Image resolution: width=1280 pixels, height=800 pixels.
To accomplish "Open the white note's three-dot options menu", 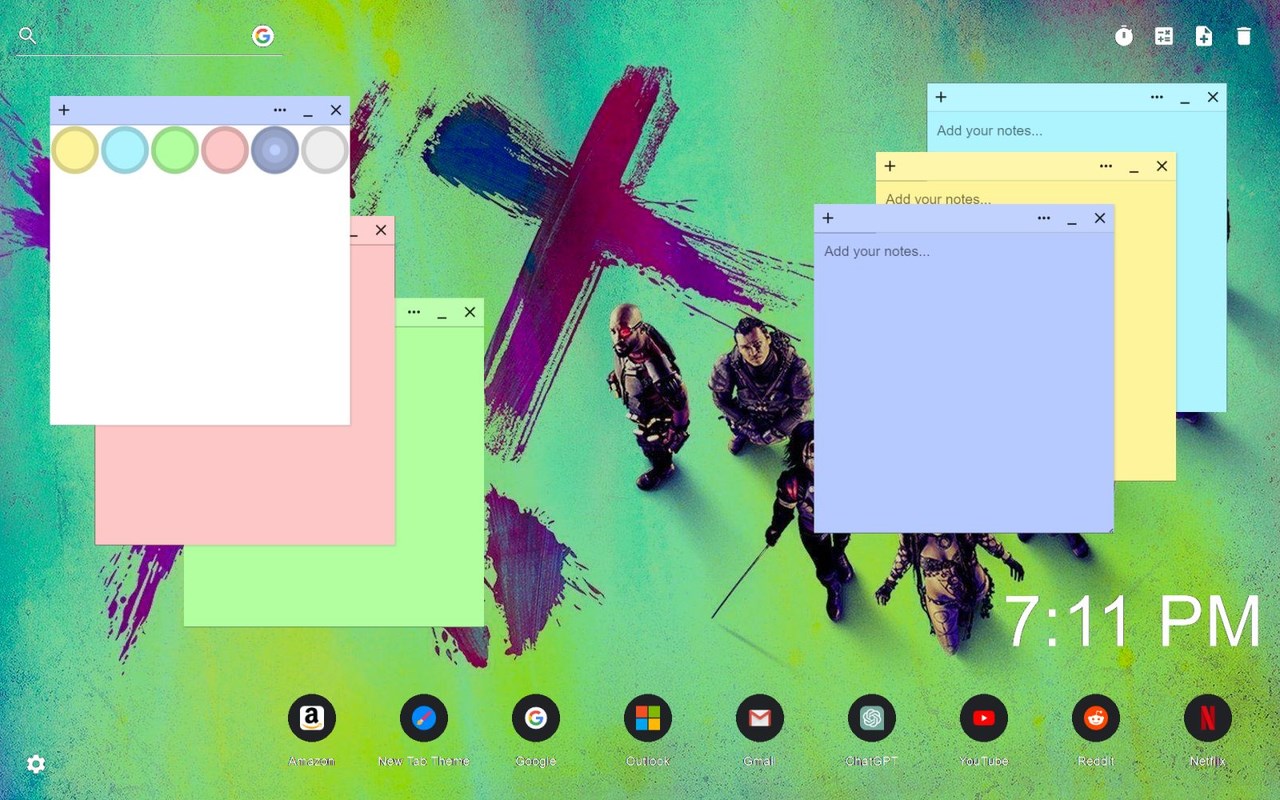I will click(280, 110).
